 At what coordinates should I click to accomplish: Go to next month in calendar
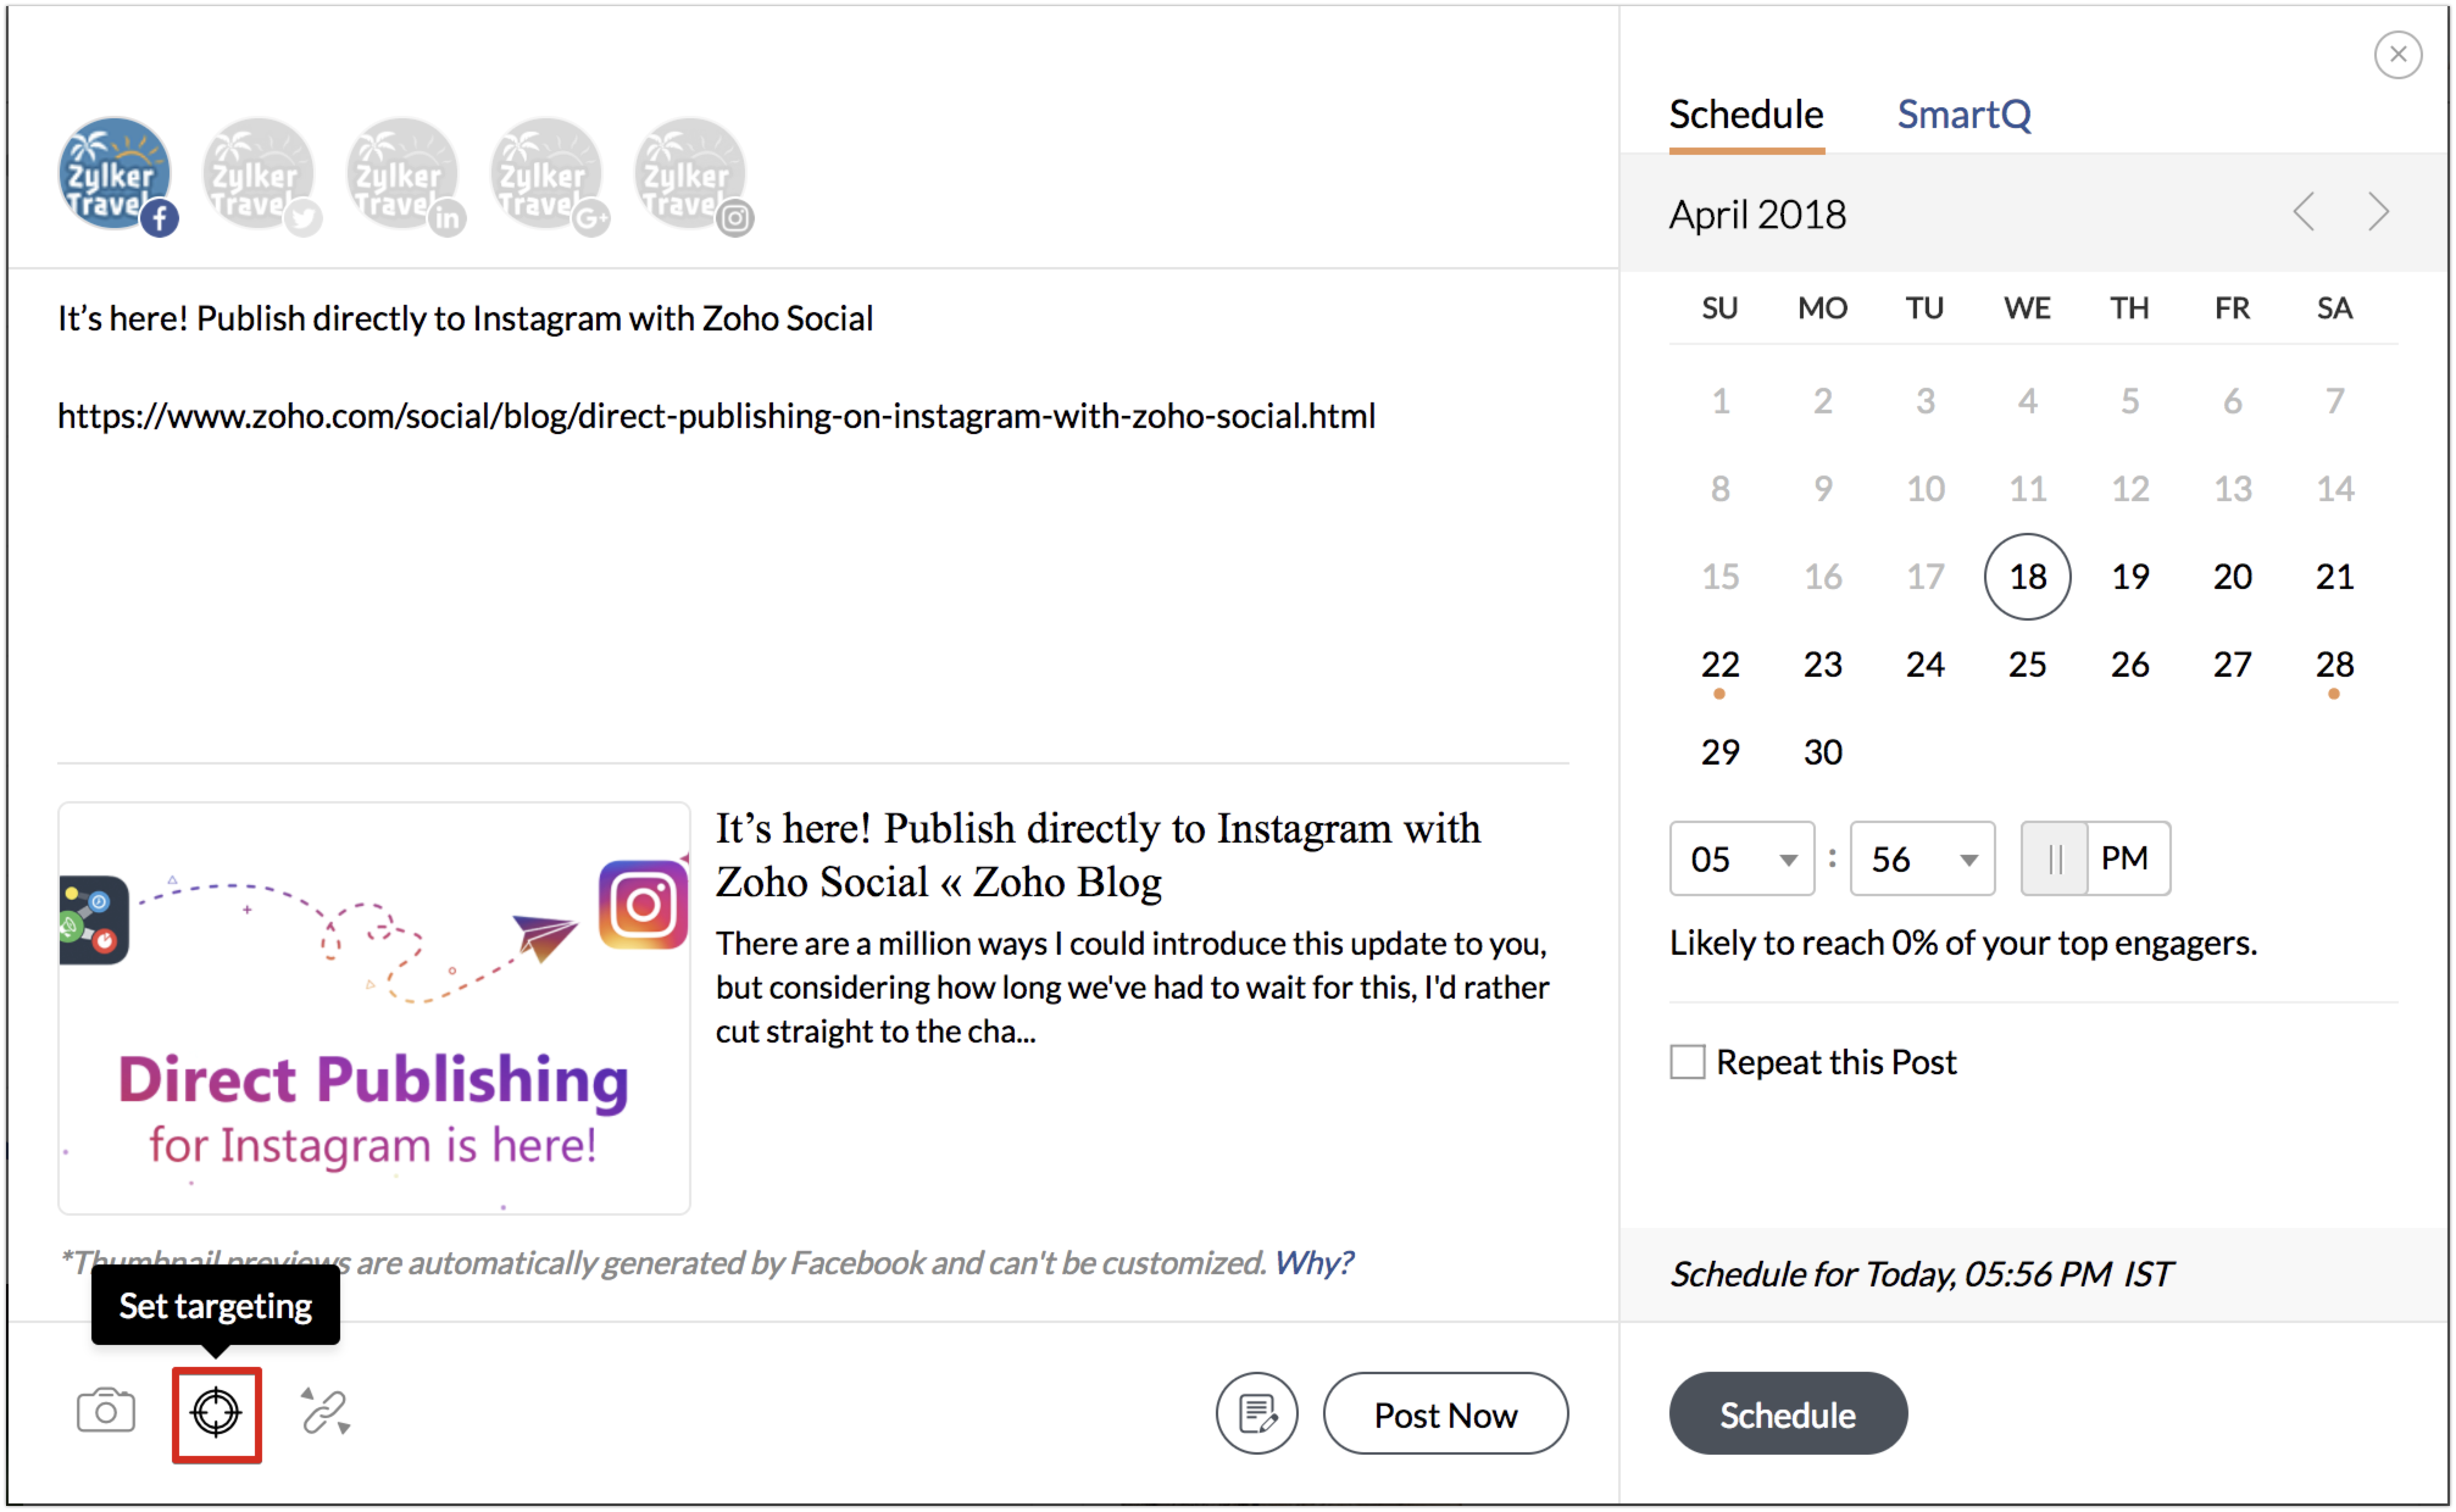2379,212
